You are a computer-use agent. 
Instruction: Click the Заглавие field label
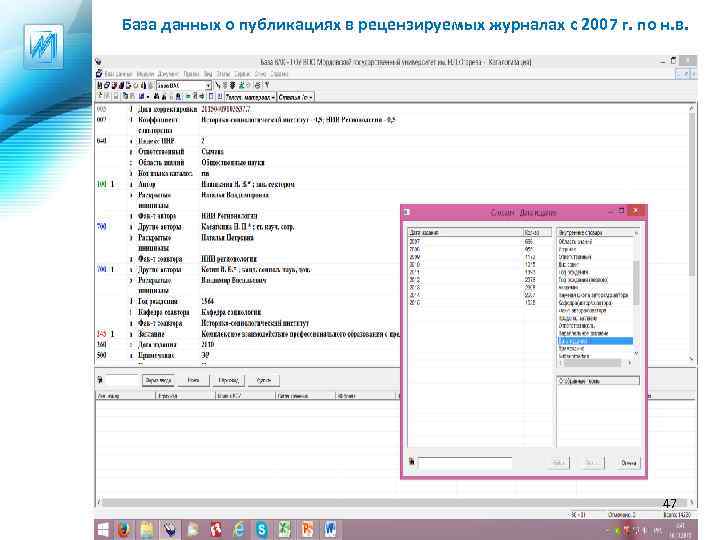coord(151,334)
